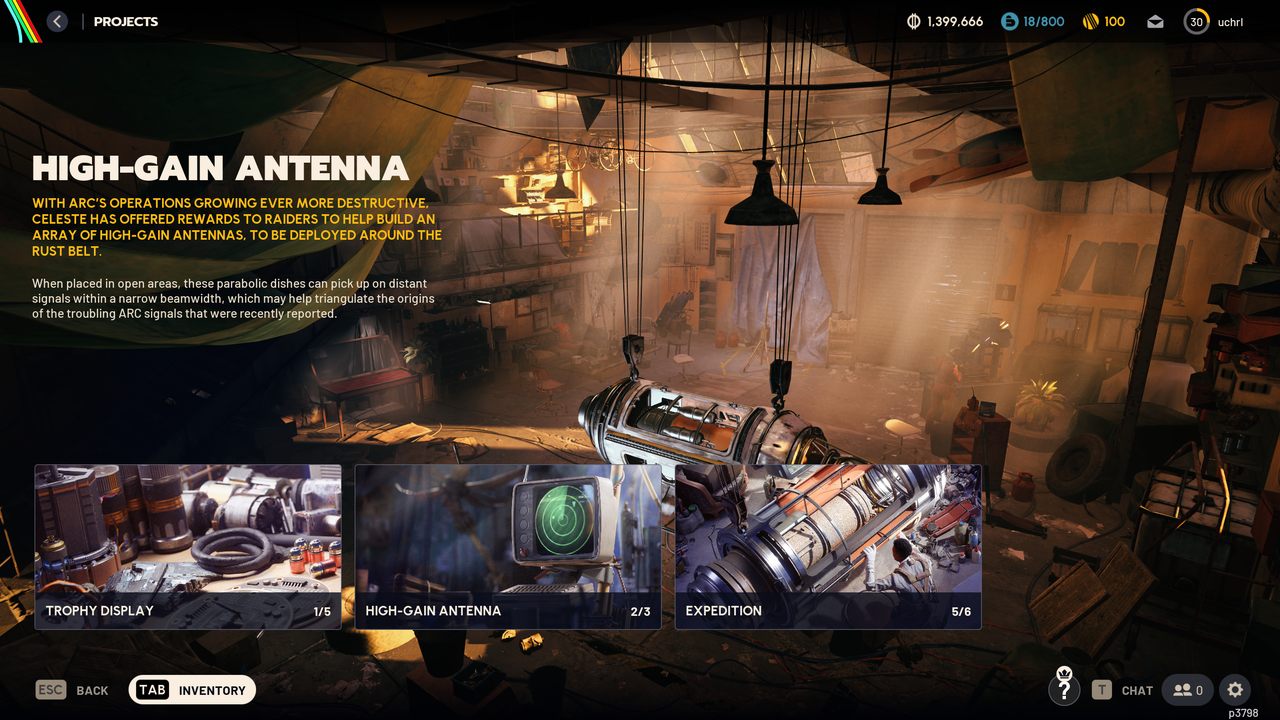
Task: Click the High-Gain Antenna 2/3 progress count
Action: pyautogui.click(x=641, y=611)
